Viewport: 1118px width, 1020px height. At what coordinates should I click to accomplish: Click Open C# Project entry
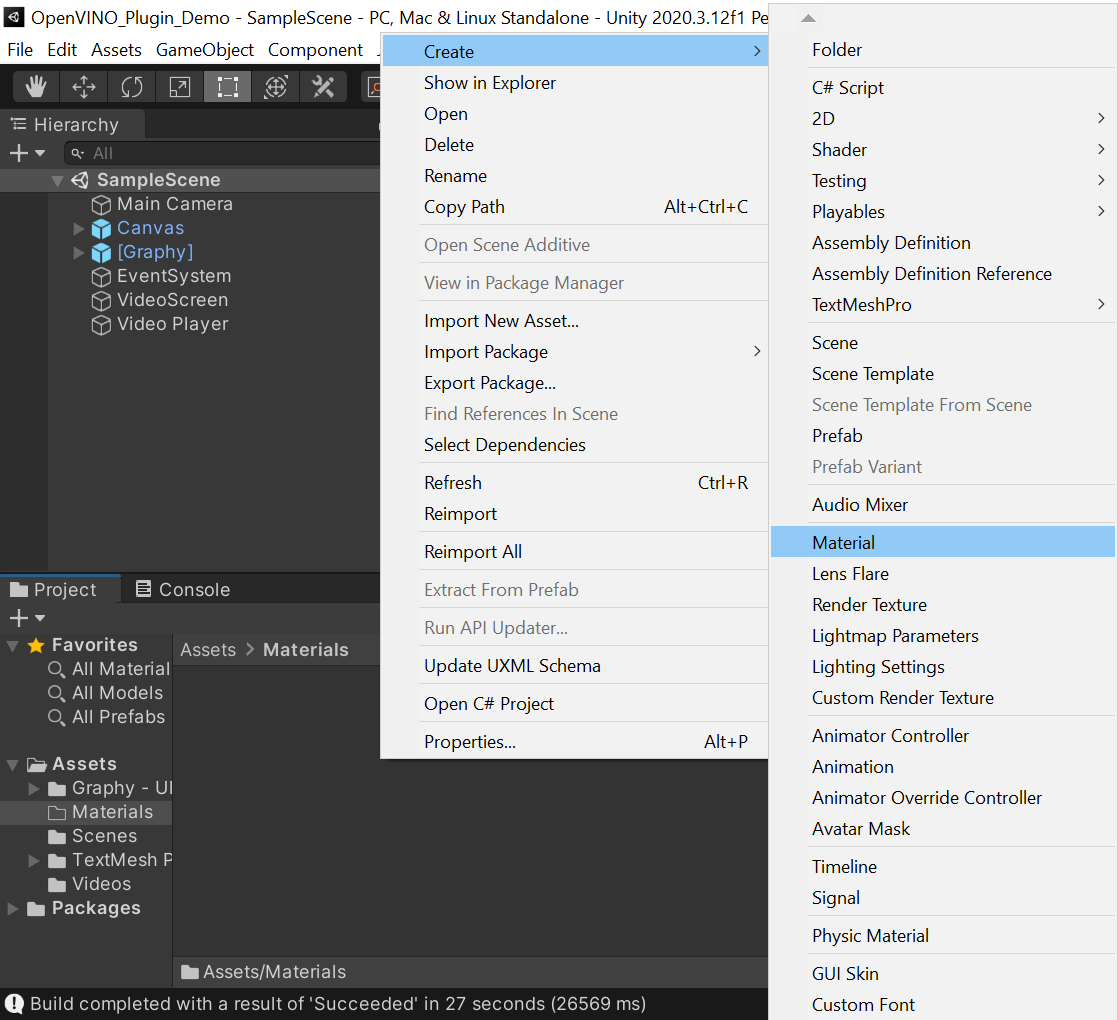[x=575, y=704]
